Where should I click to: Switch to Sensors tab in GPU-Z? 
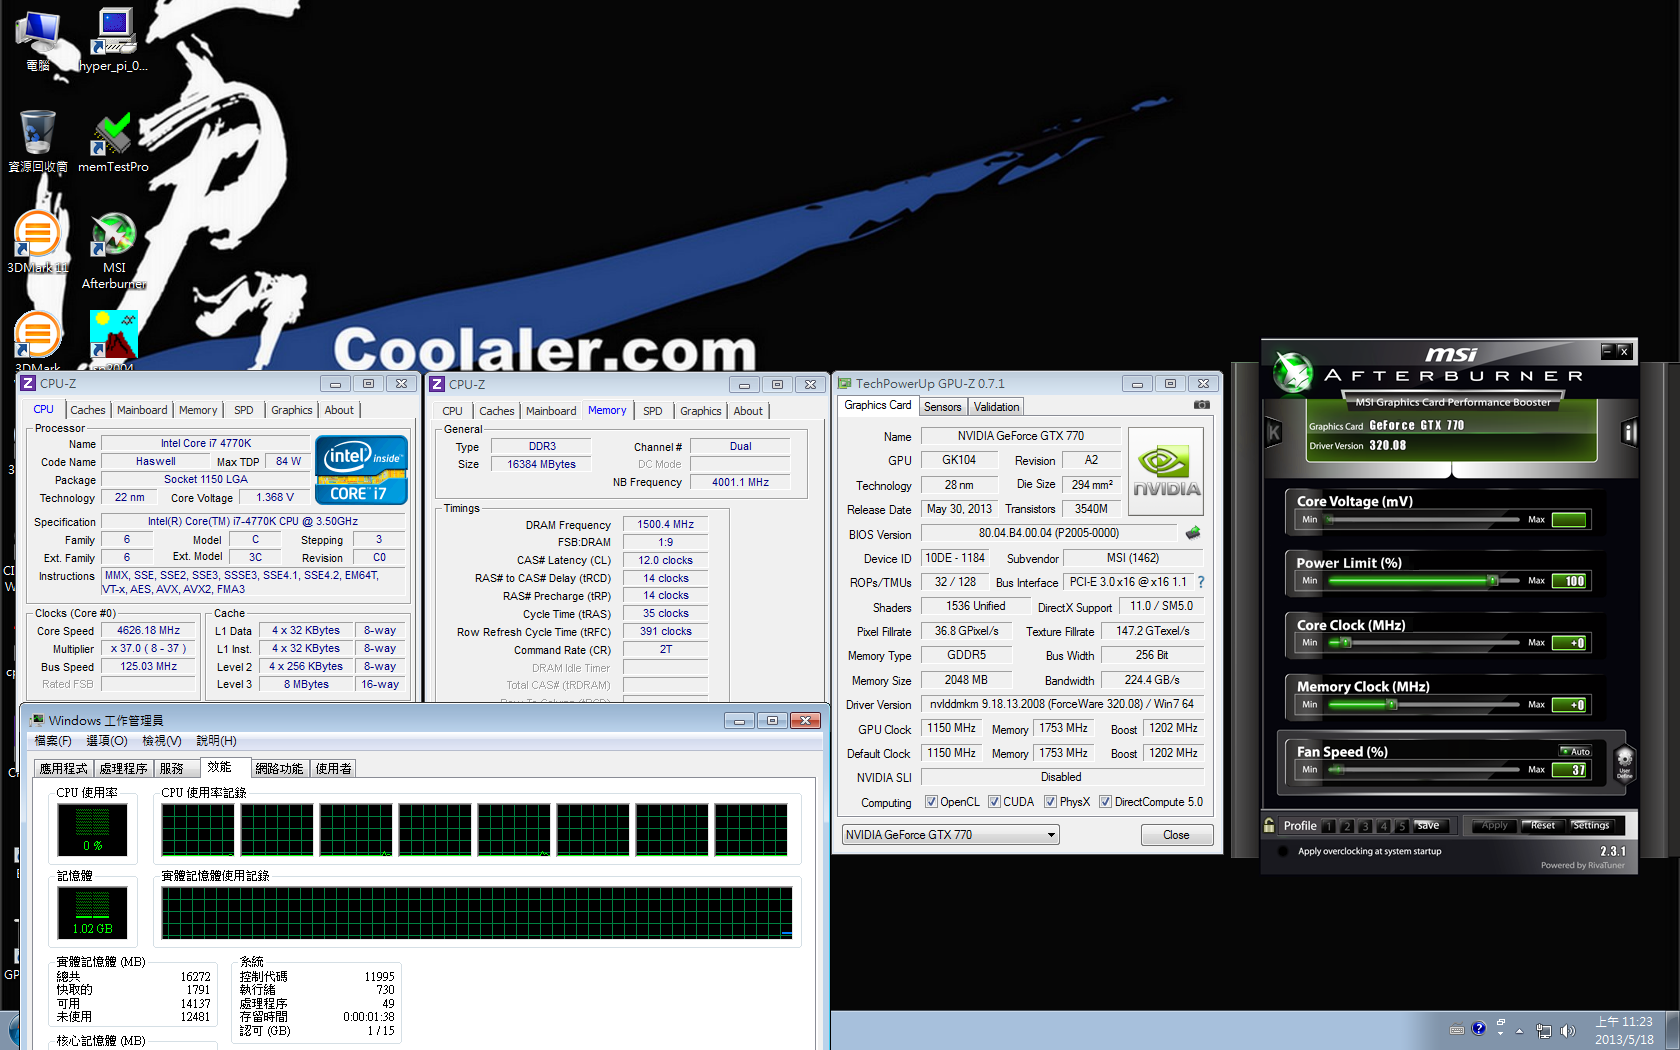943,407
